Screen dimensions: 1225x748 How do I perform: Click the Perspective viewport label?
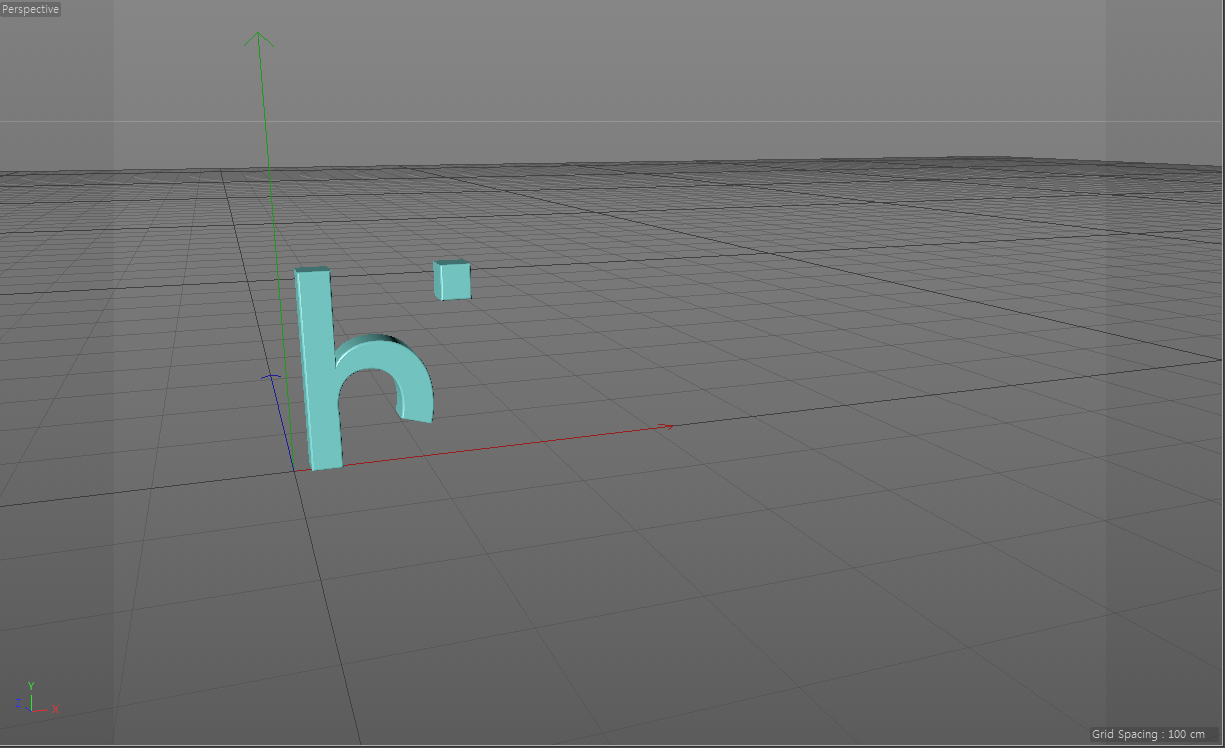point(31,9)
